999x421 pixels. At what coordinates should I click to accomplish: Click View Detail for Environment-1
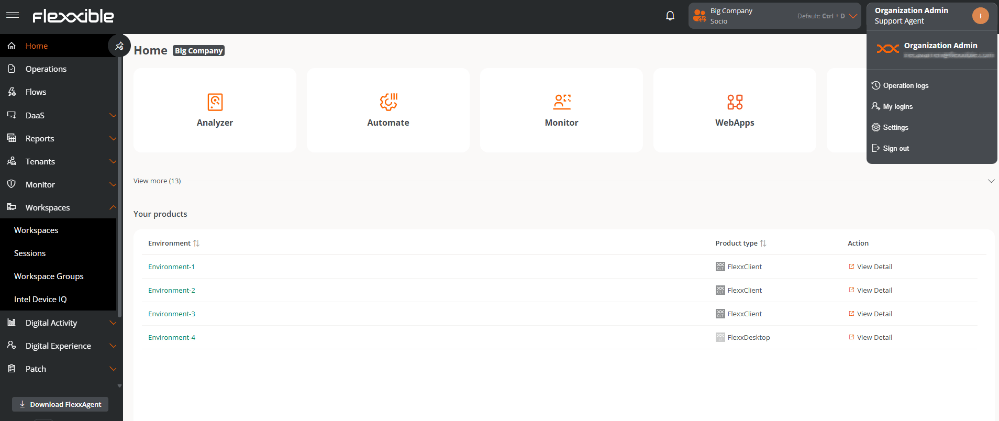(x=870, y=267)
